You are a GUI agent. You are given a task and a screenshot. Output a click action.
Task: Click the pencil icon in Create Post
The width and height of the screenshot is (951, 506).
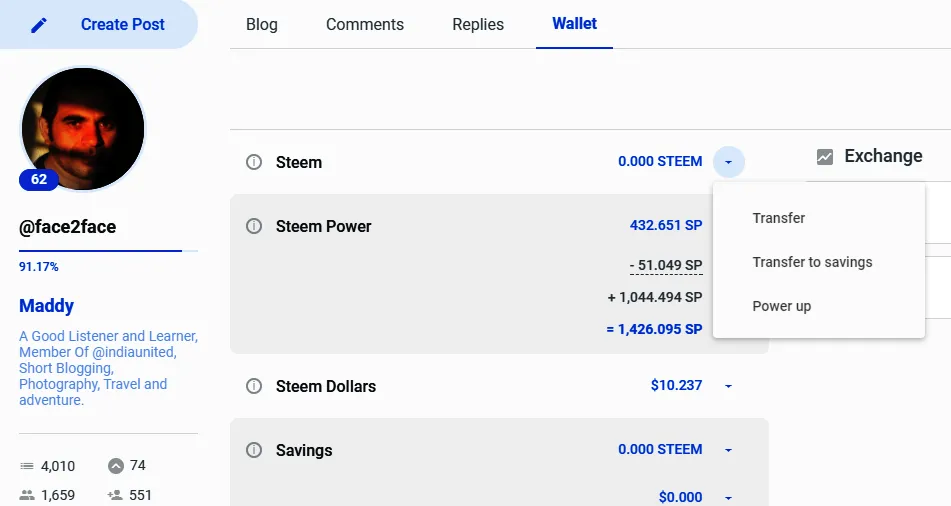pyautogui.click(x=39, y=25)
